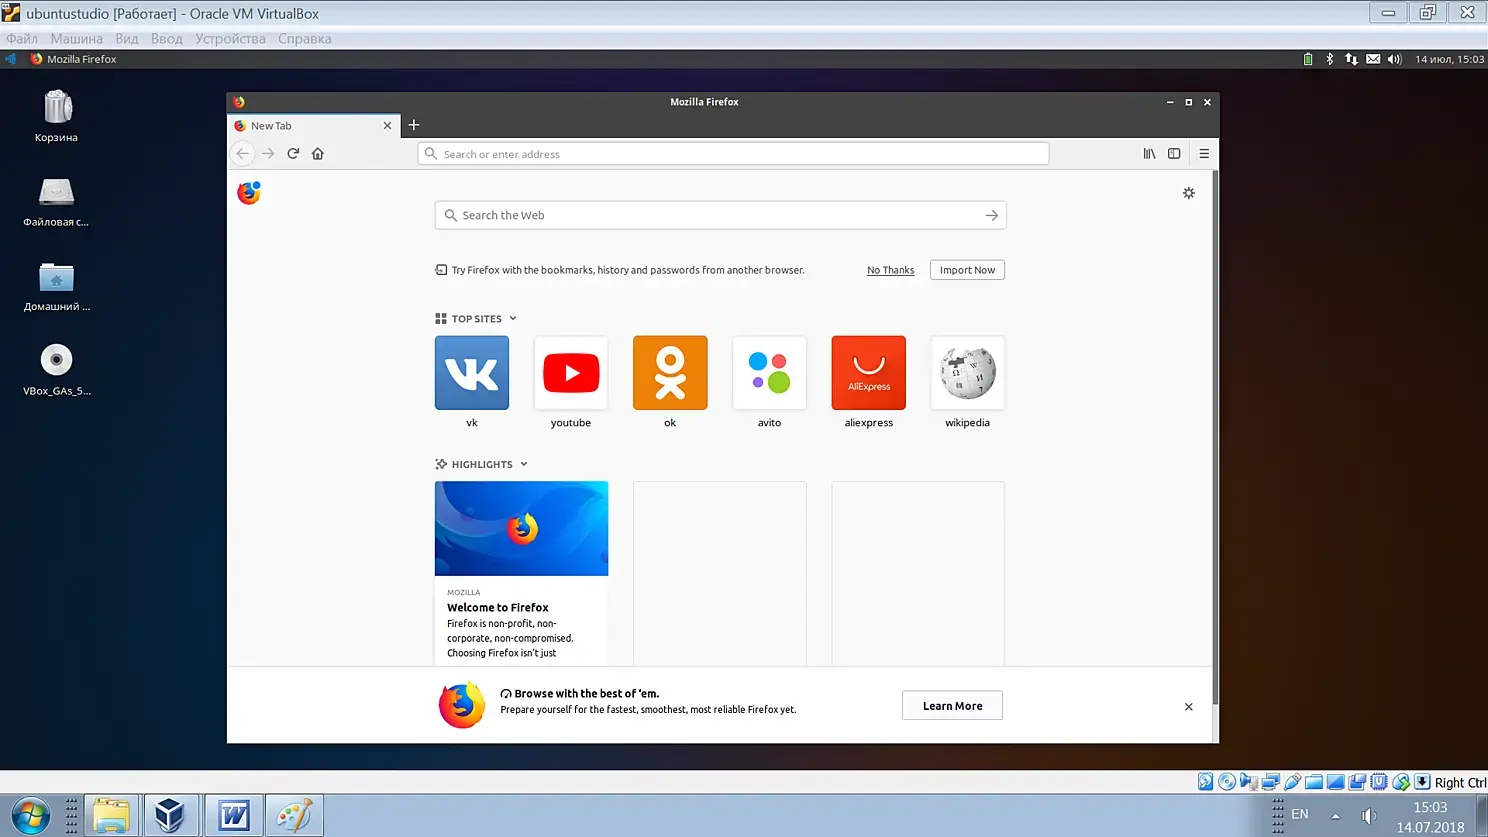
Task: Close the New Tab tab
Action: pyautogui.click(x=388, y=126)
